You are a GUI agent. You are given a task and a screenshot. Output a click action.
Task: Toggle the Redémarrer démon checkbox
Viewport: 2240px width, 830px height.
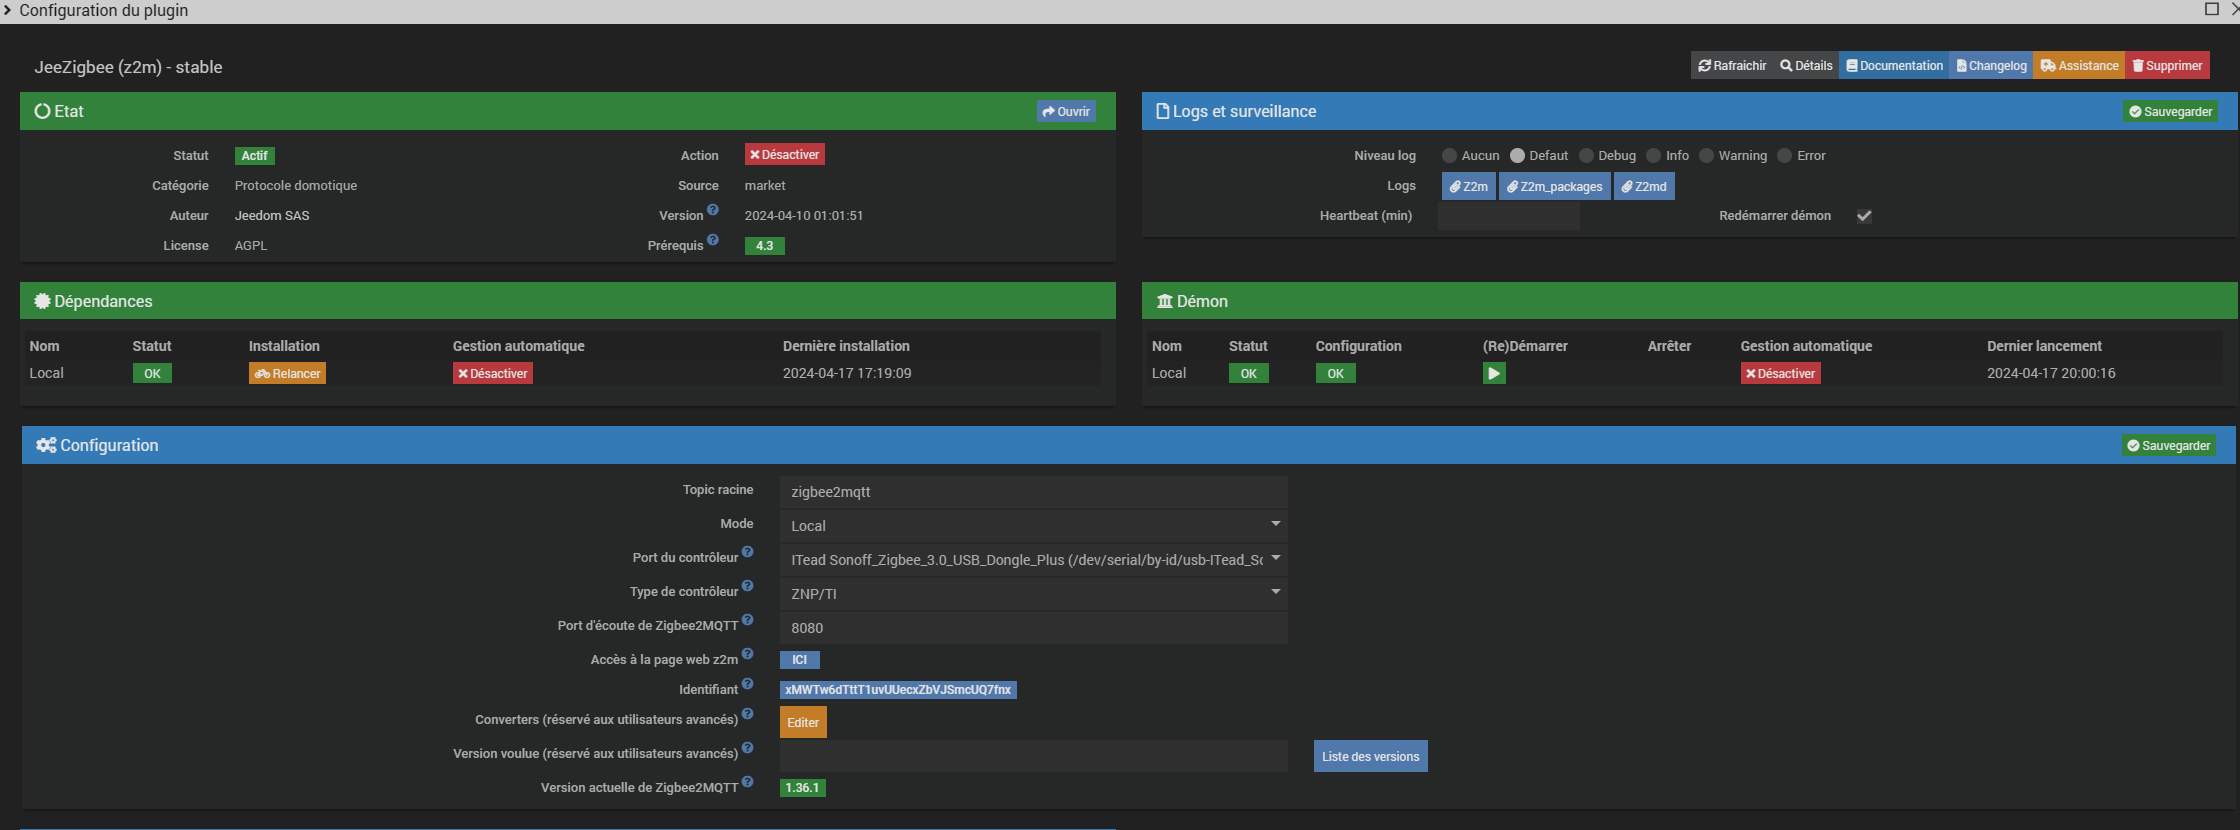1864,216
